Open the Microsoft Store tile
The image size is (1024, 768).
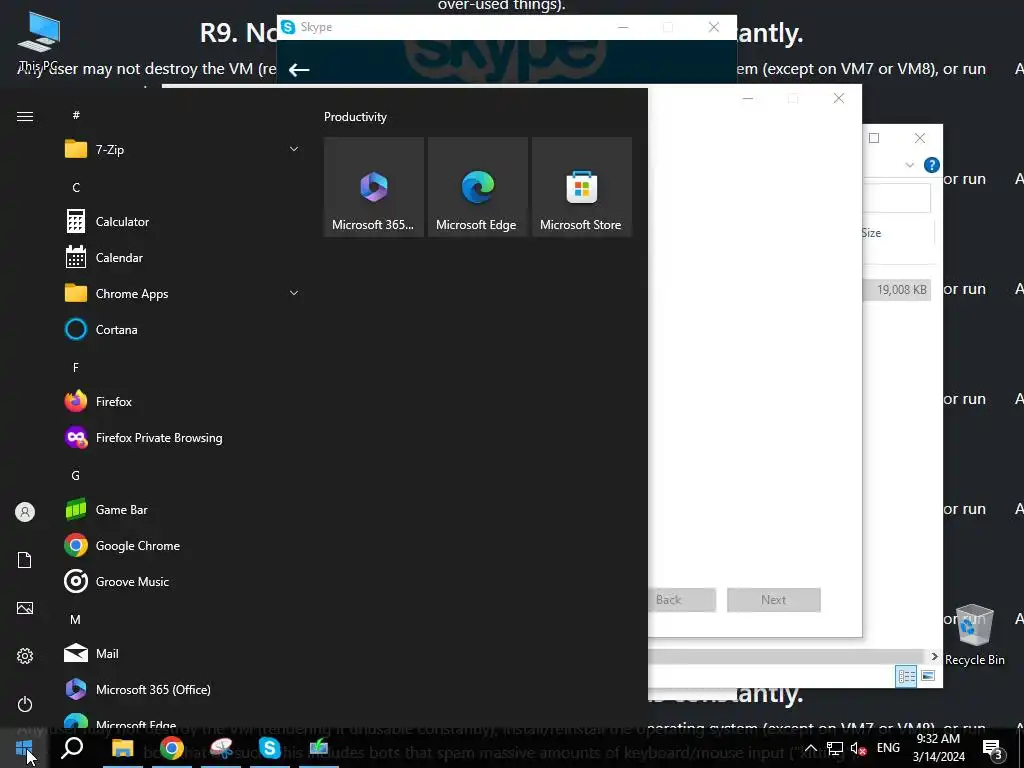[x=581, y=187]
